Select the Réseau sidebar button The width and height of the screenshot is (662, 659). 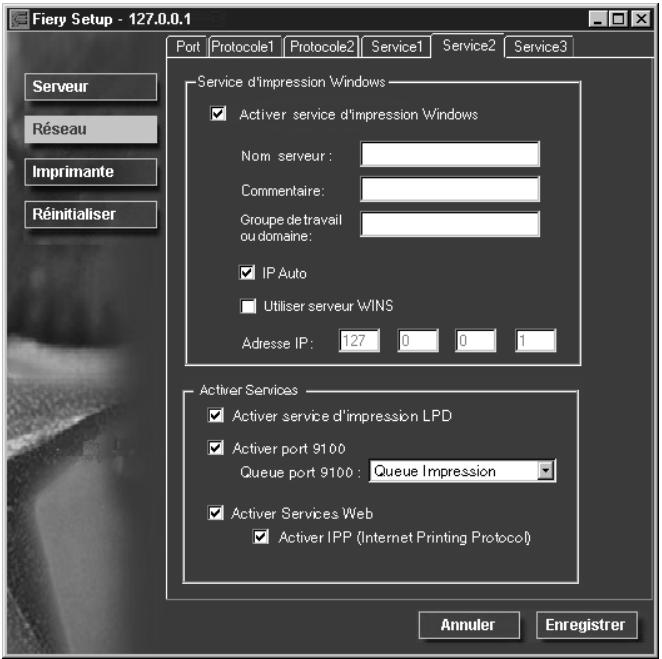point(91,129)
